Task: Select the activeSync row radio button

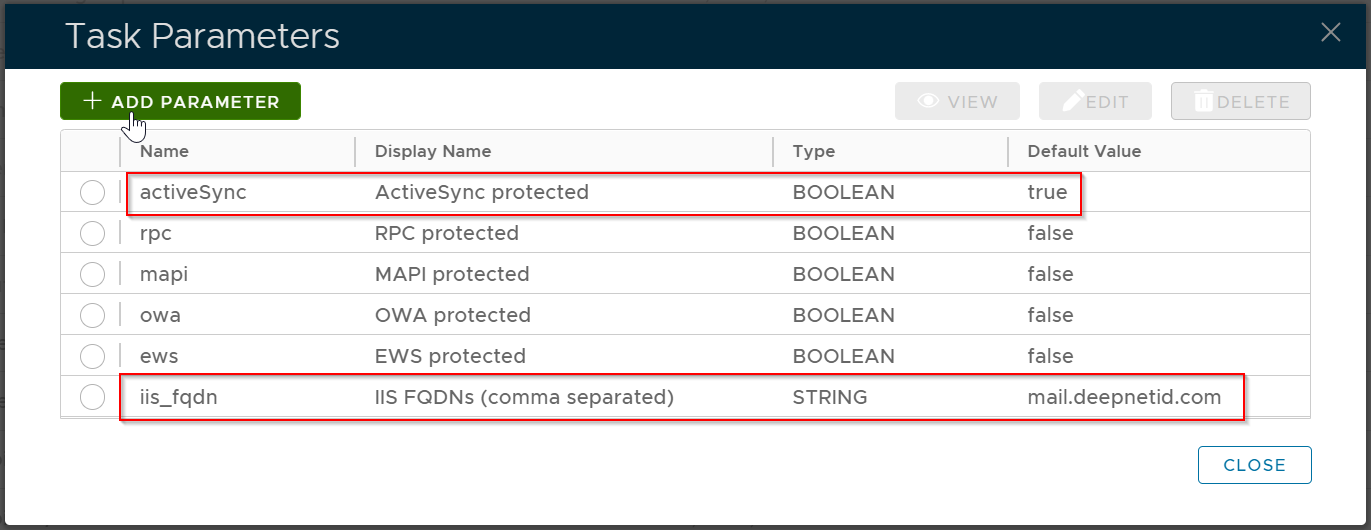Action: [x=92, y=192]
